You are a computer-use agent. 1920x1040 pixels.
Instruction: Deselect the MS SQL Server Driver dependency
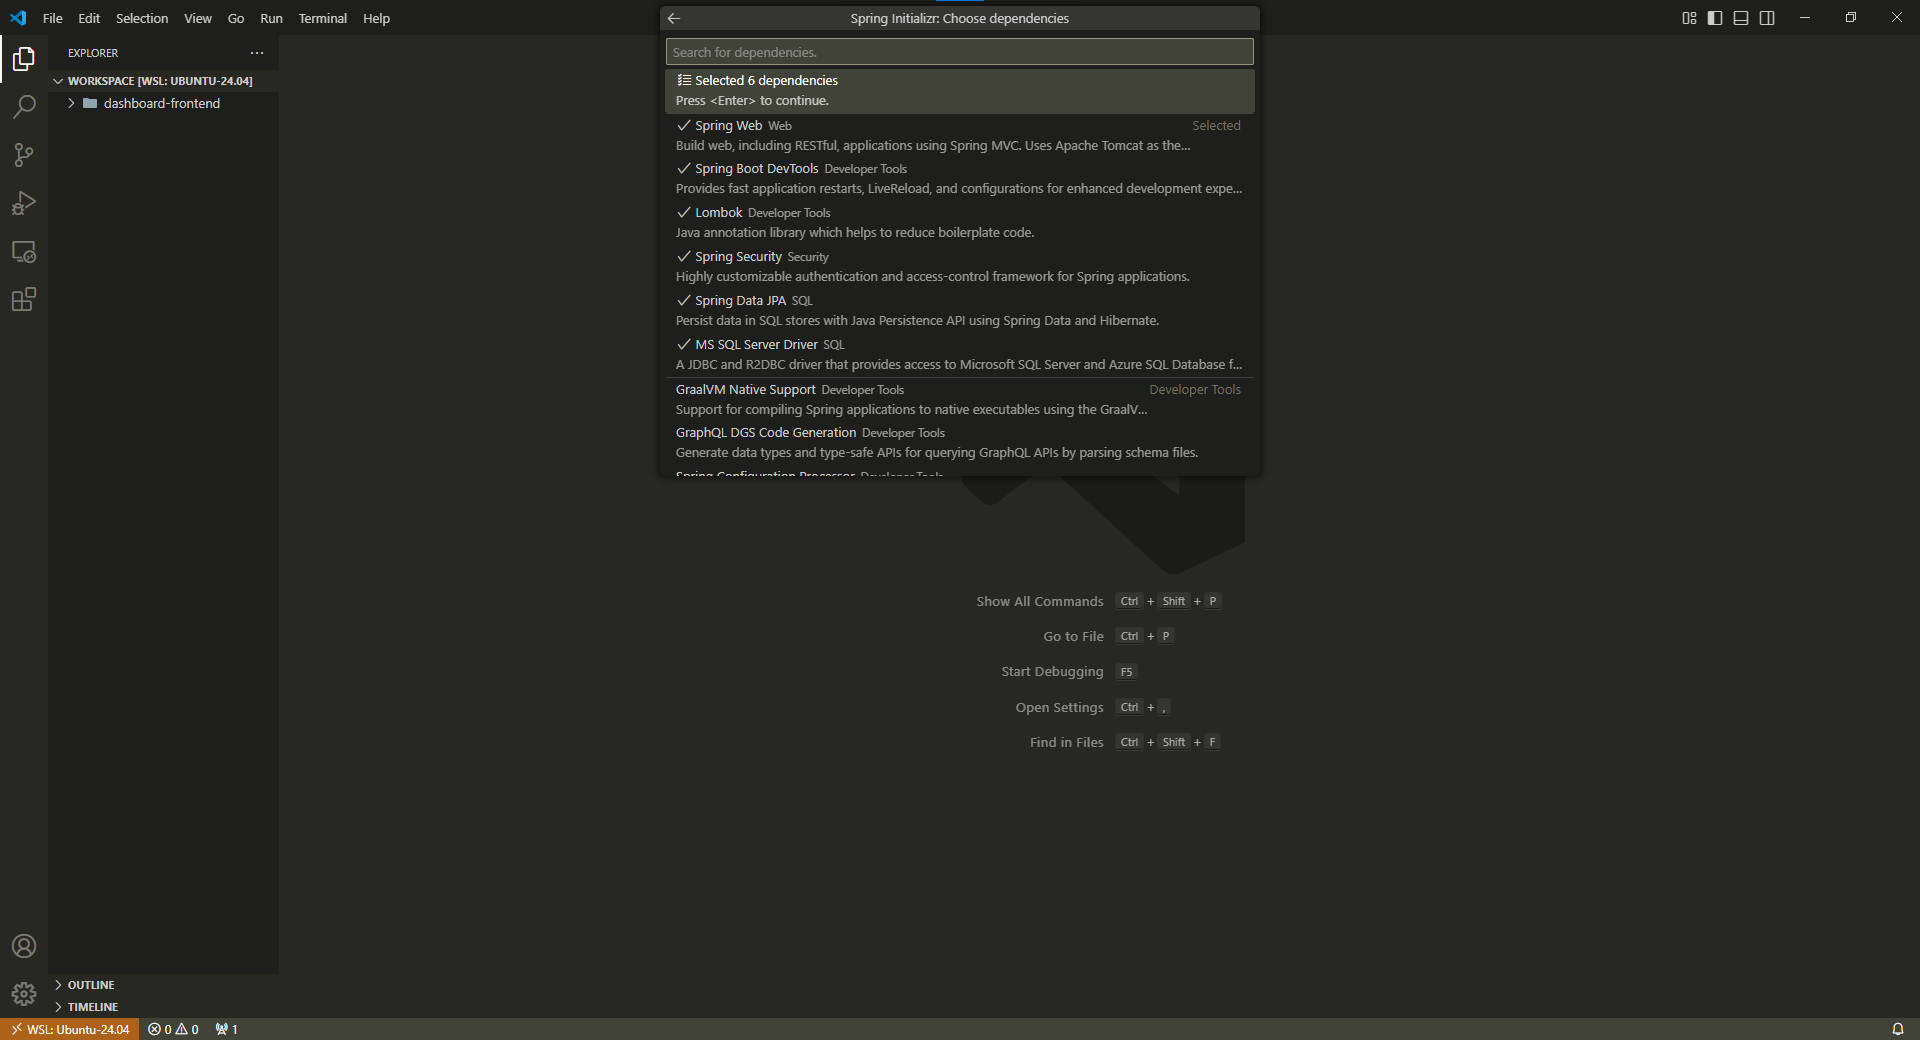click(959, 355)
